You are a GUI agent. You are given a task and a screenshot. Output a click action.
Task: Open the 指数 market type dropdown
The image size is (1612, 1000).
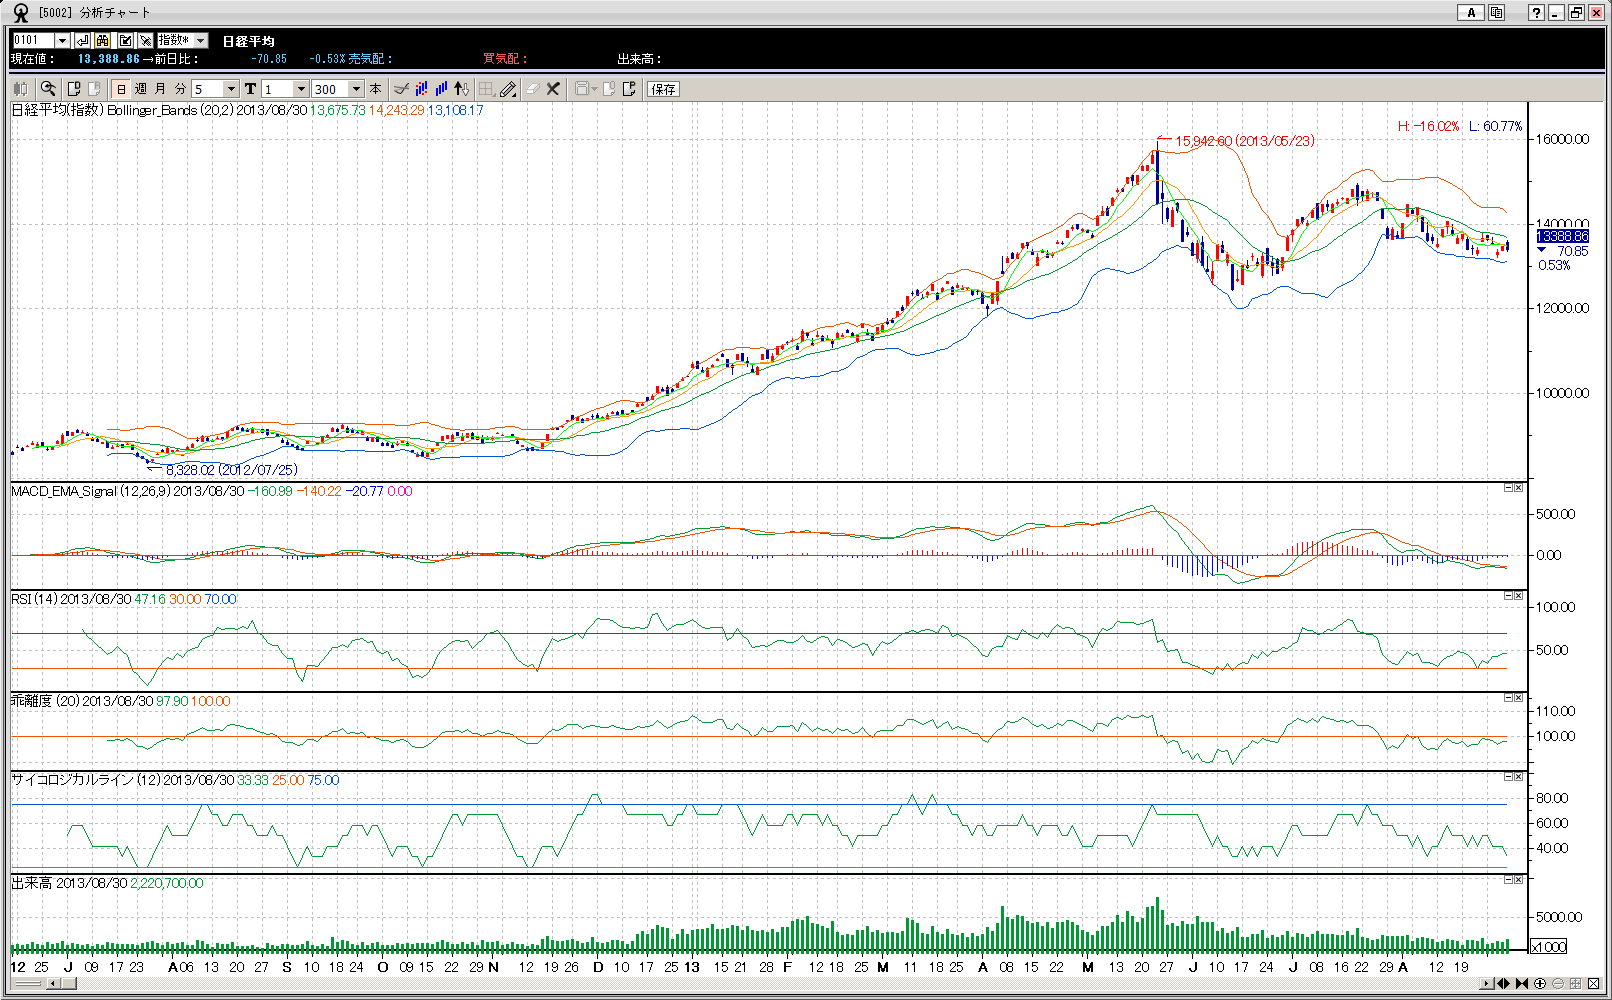click(x=200, y=40)
